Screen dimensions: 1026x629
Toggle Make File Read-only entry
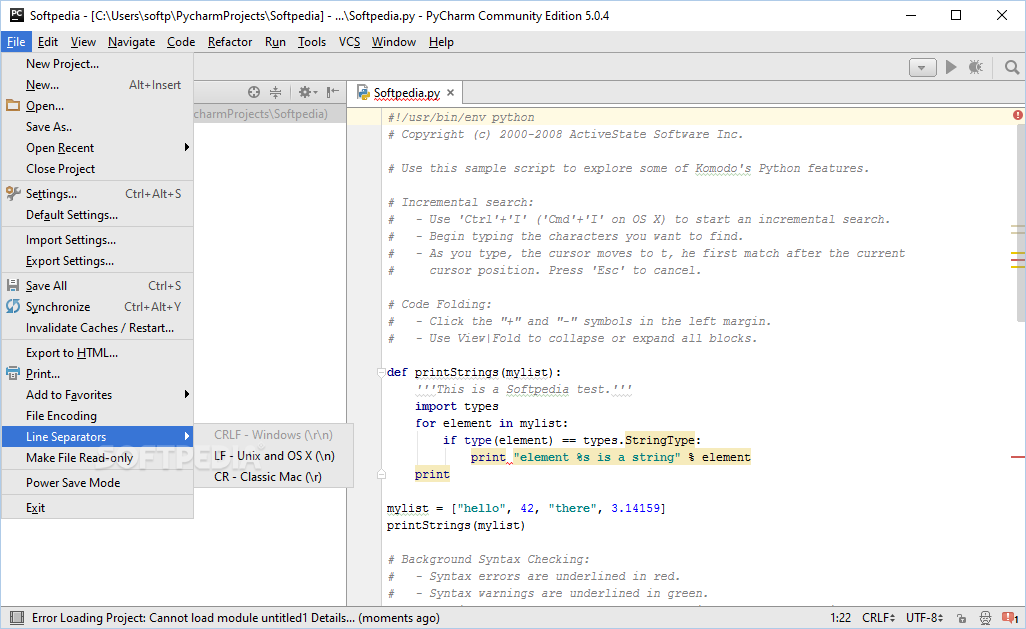(x=97, y=458)
